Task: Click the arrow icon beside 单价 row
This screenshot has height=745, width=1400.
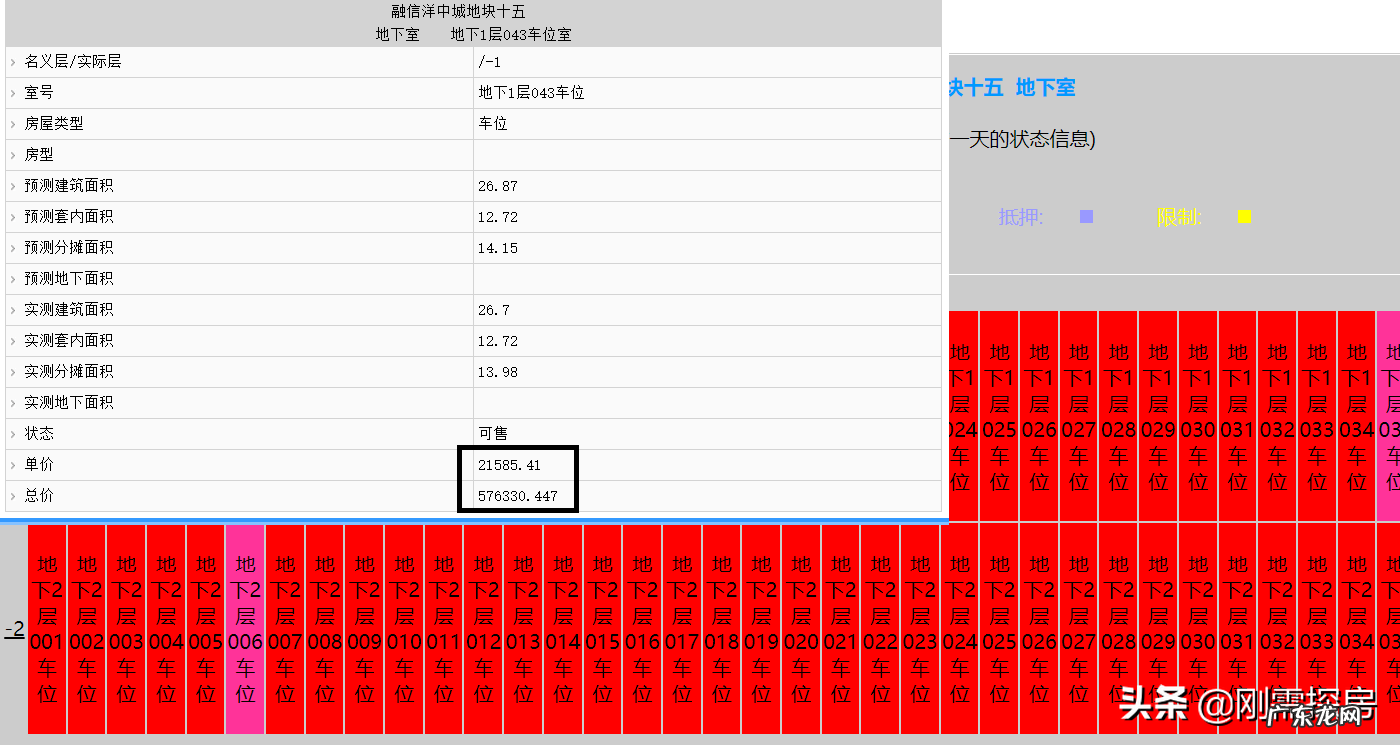Action: pyautogui.click(x=12, y=464)
